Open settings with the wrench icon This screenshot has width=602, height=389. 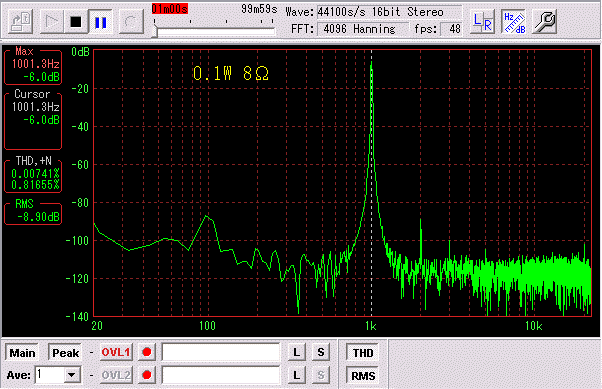pyautogui.click(x=544, y=22)
